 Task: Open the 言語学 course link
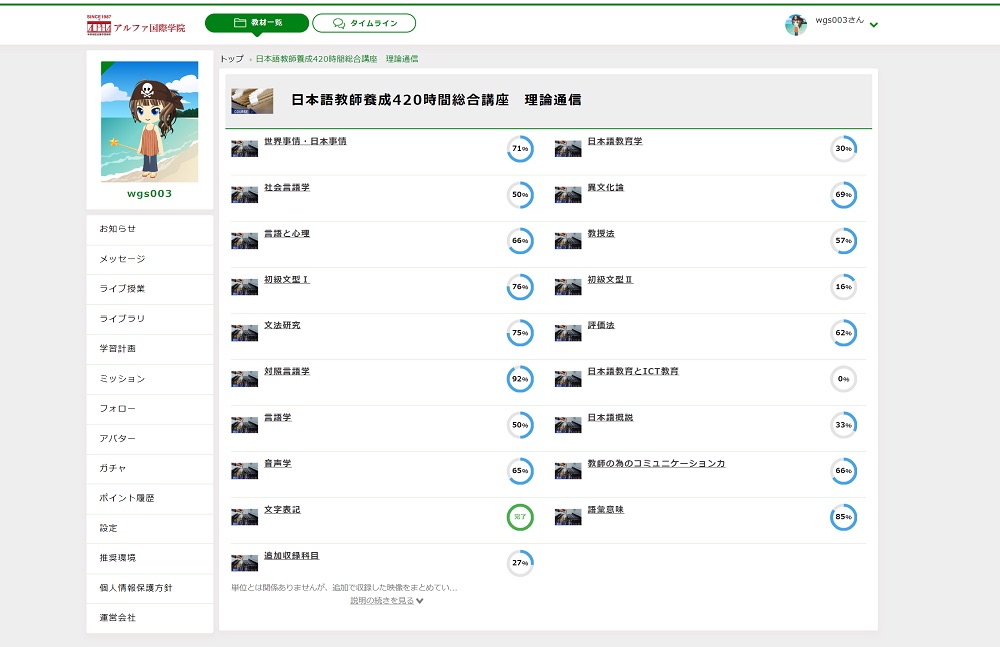[x=277, y=417]
